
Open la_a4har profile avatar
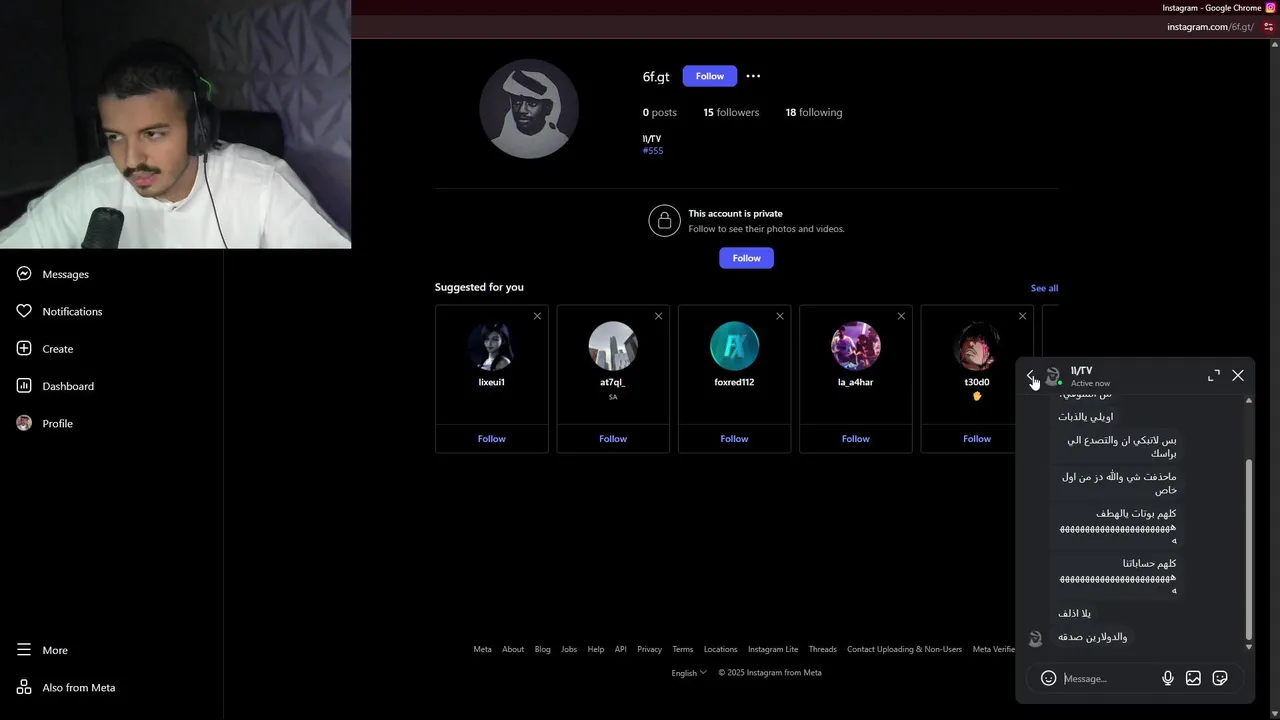click(855, 346)
